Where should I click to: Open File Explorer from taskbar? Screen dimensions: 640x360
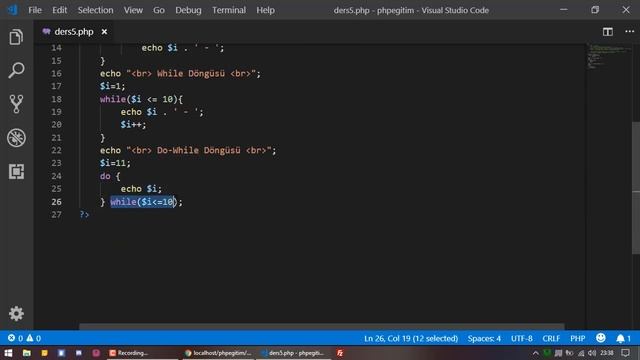[27, 353]
